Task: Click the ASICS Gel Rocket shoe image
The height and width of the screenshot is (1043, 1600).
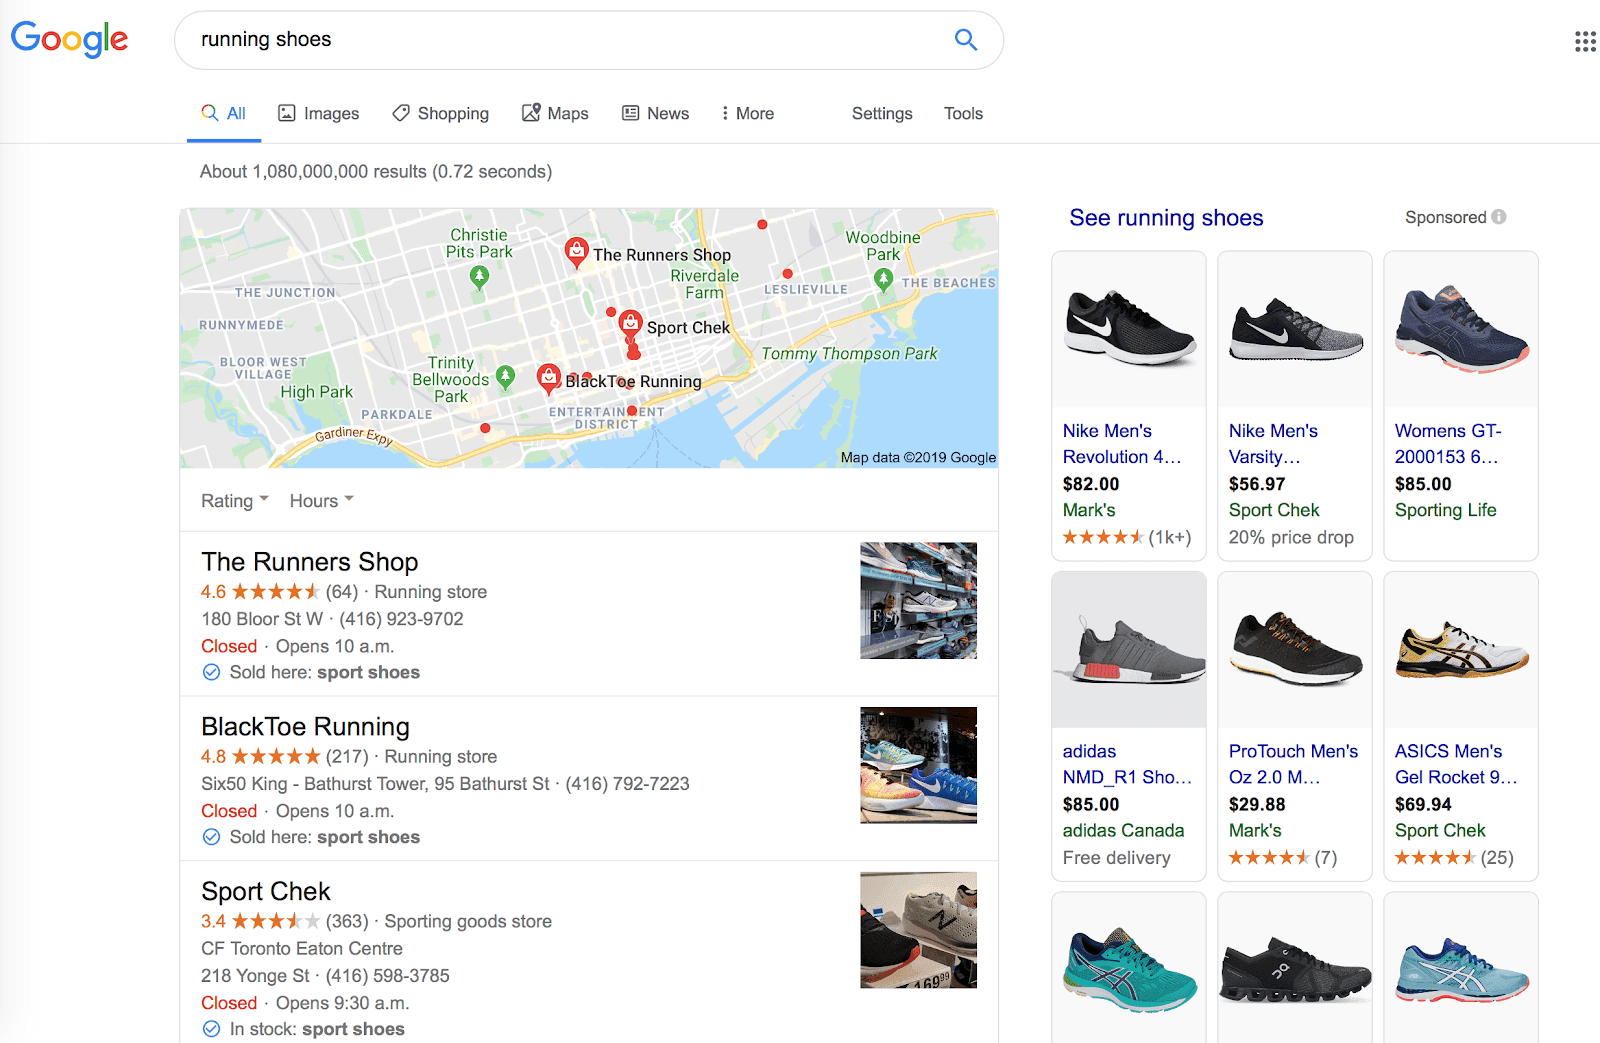Action: pyautogui.click(x=1462, y=650)
